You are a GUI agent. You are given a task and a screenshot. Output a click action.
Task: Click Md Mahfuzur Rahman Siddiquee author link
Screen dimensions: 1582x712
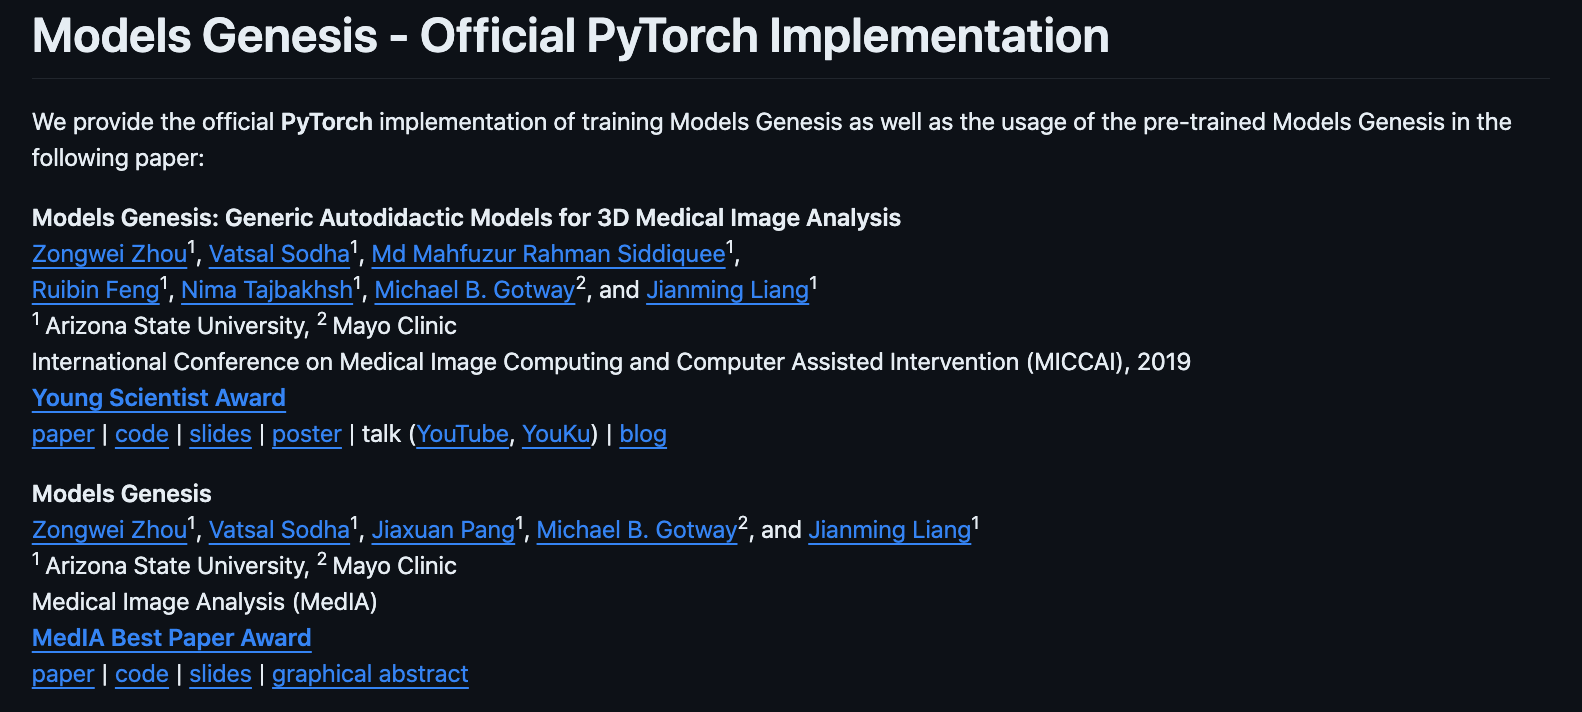click(548, 254)
